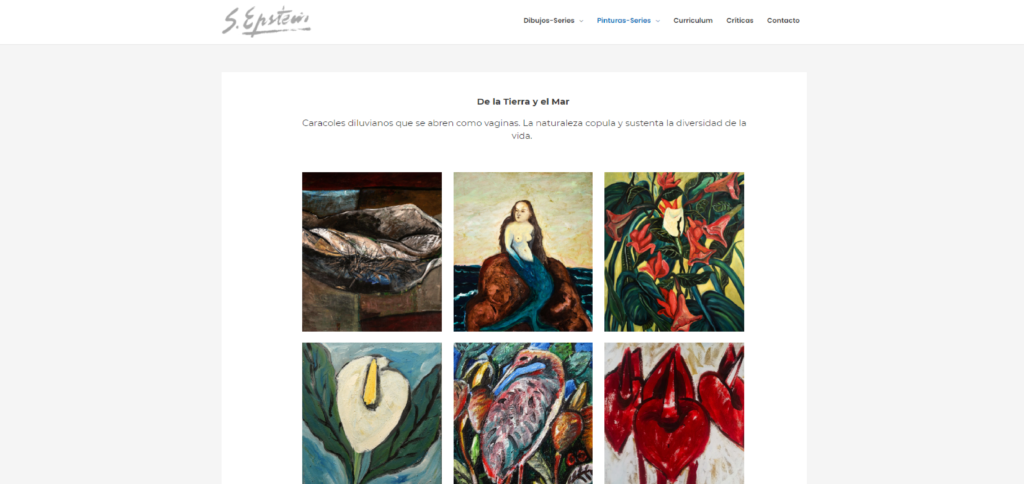The width and height of the screenshot is (1024, 484).
Task: Navigate to the Contacto page
Action: coord(783,20)
